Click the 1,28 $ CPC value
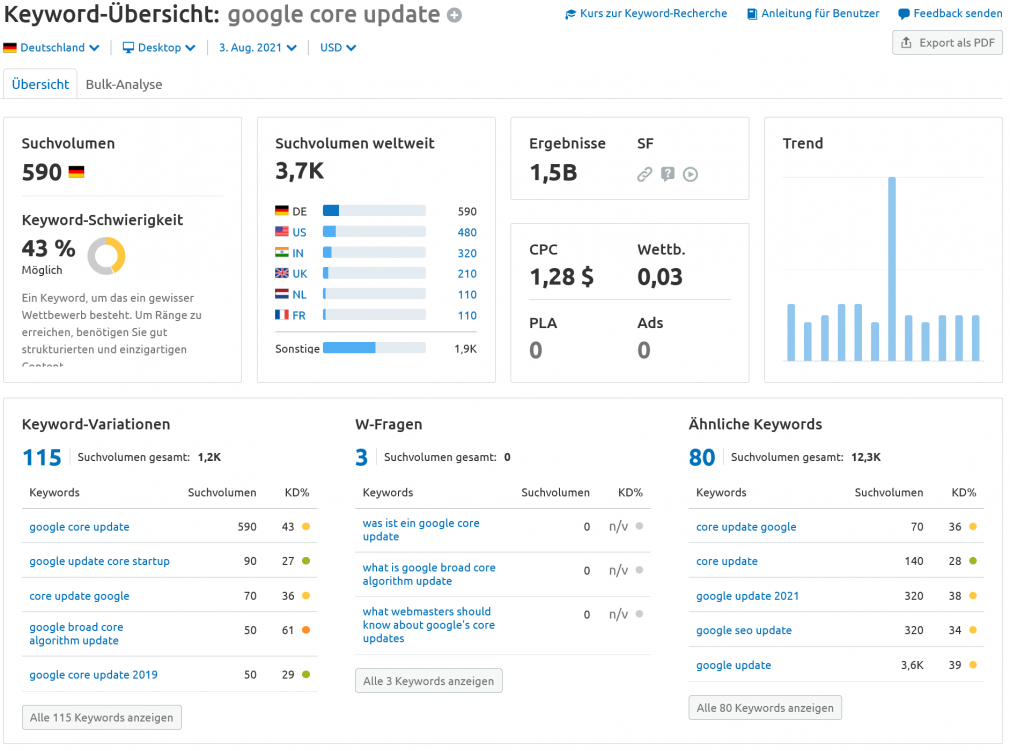1010x751 pixels. click(x=562, y=277)
